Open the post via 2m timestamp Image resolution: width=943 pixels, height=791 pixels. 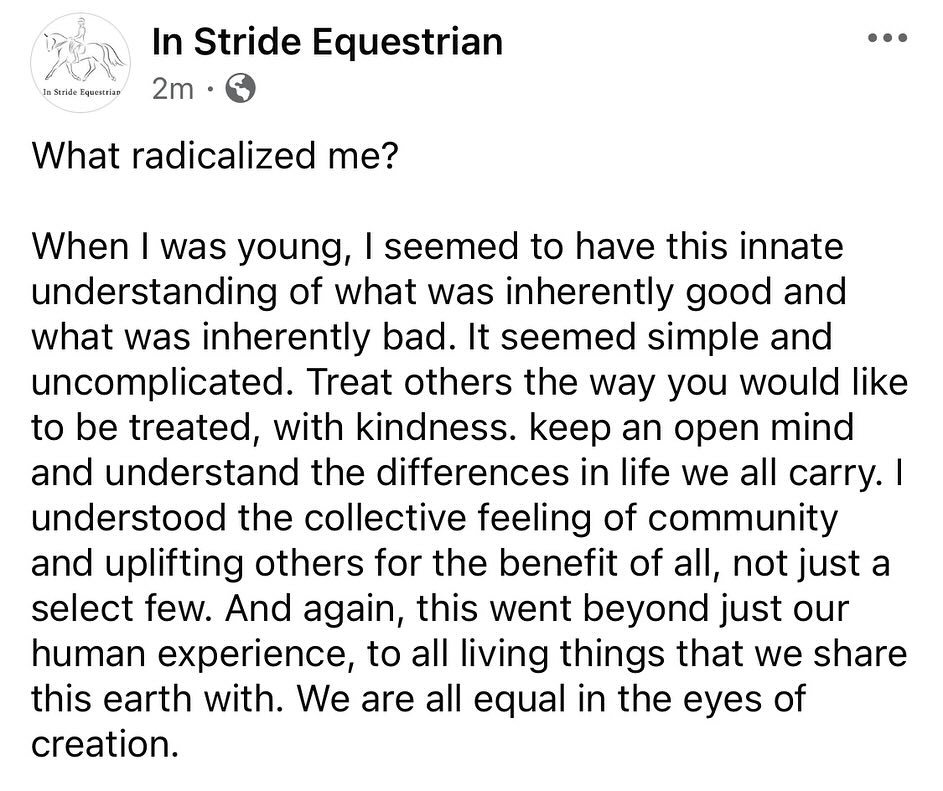click(172, 89)
